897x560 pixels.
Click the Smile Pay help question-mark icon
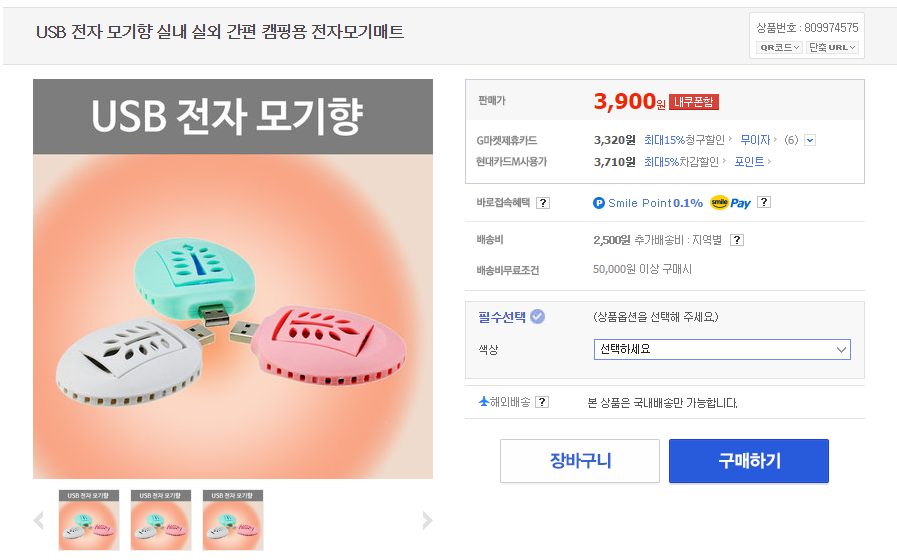764,202
